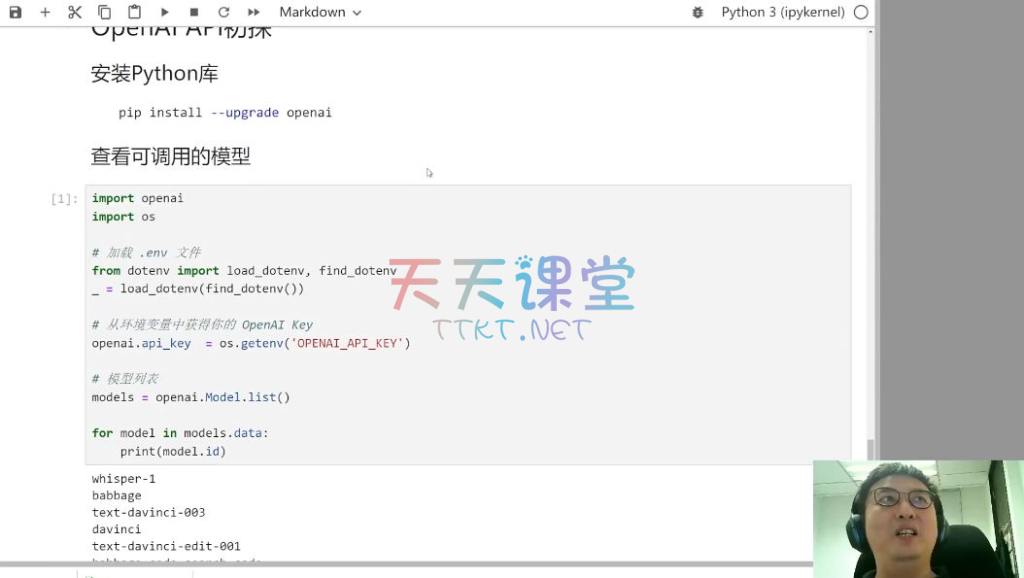Run the selected cell

coord(165,12)
